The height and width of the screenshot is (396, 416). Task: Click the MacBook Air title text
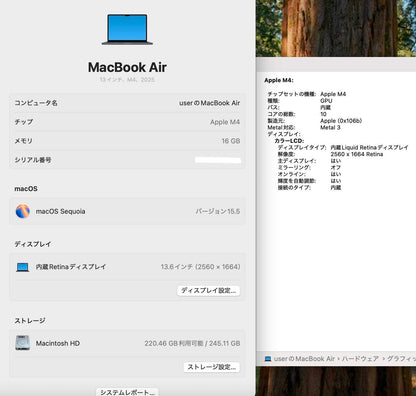[x=127, y=67]
